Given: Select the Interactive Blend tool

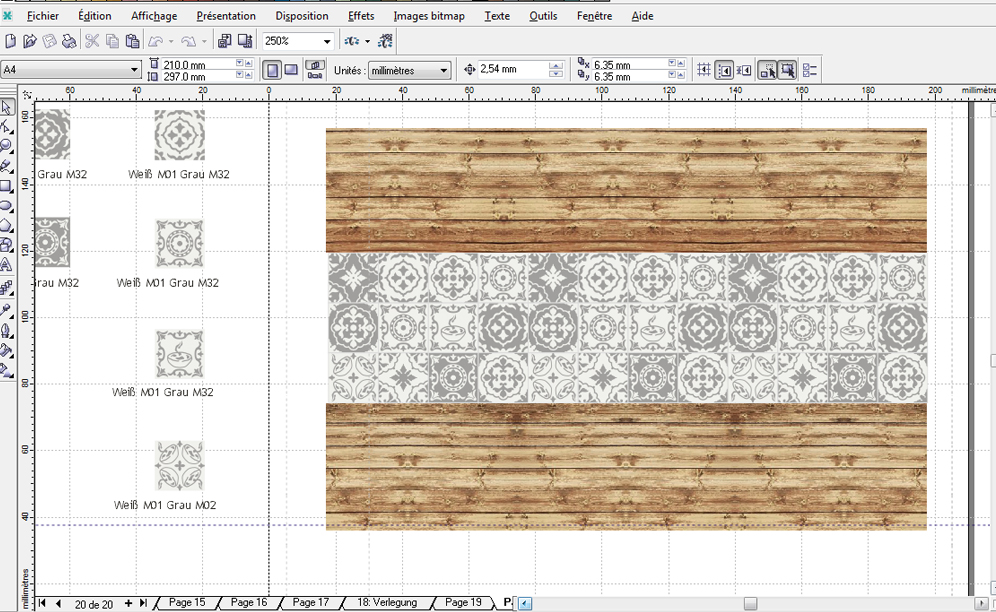Looking at the screenshot, I should pos(6,288).
